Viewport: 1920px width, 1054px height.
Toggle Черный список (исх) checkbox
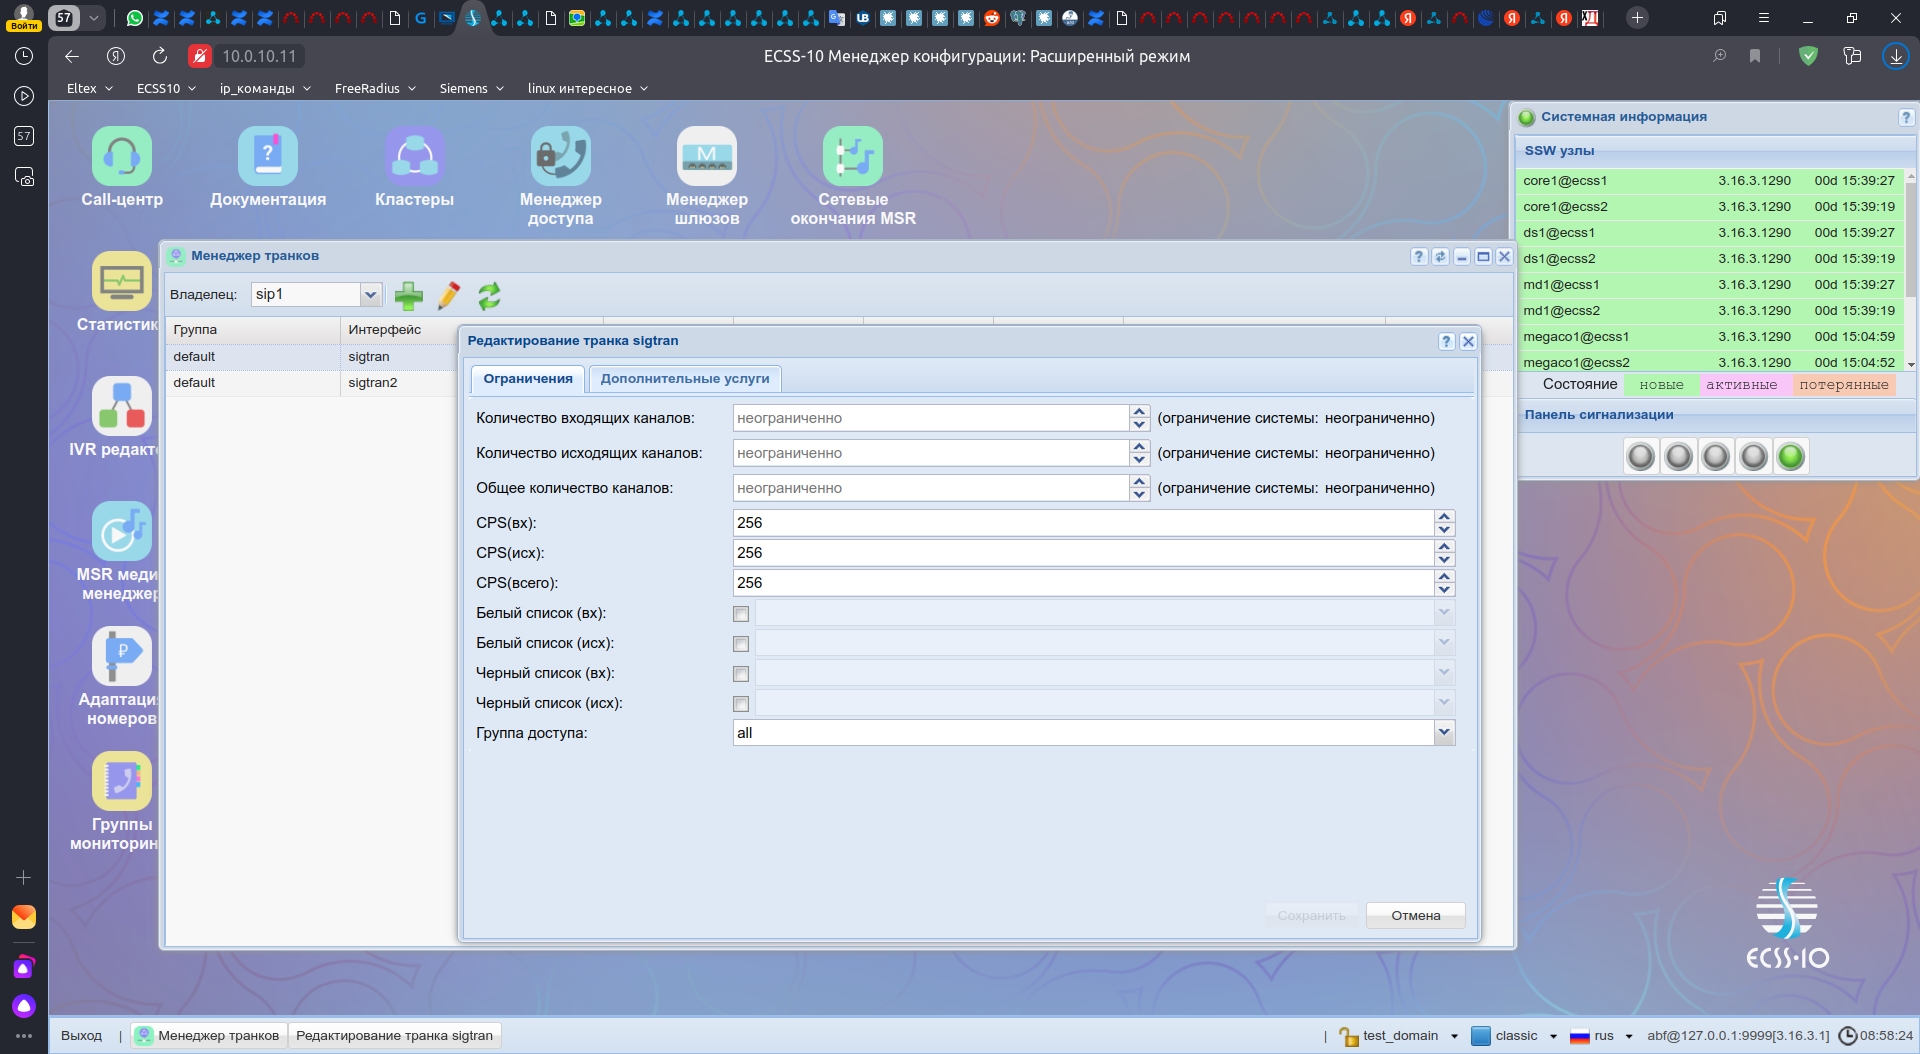coord(741,704)
